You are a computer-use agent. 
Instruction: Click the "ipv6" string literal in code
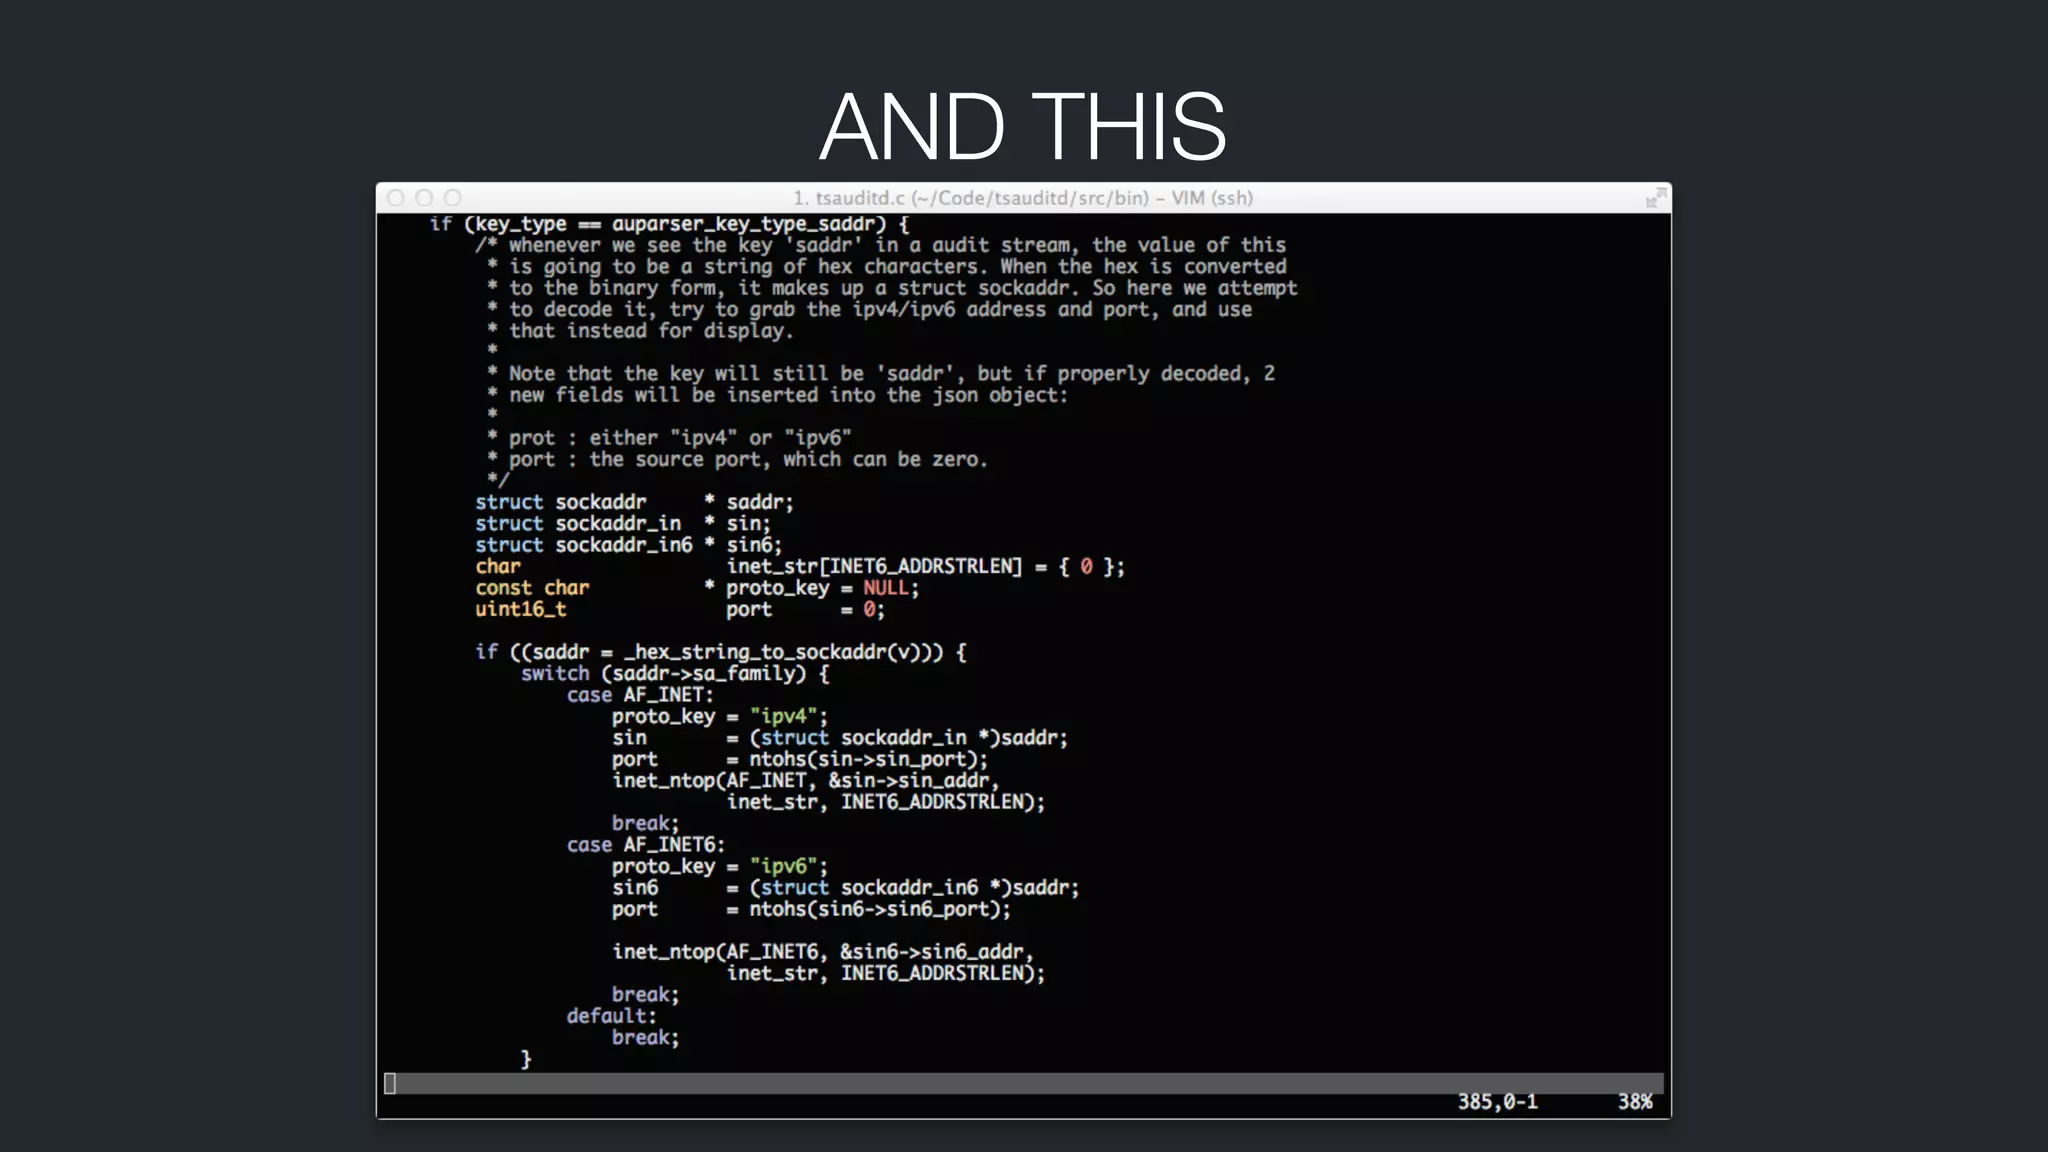point(784,866)
